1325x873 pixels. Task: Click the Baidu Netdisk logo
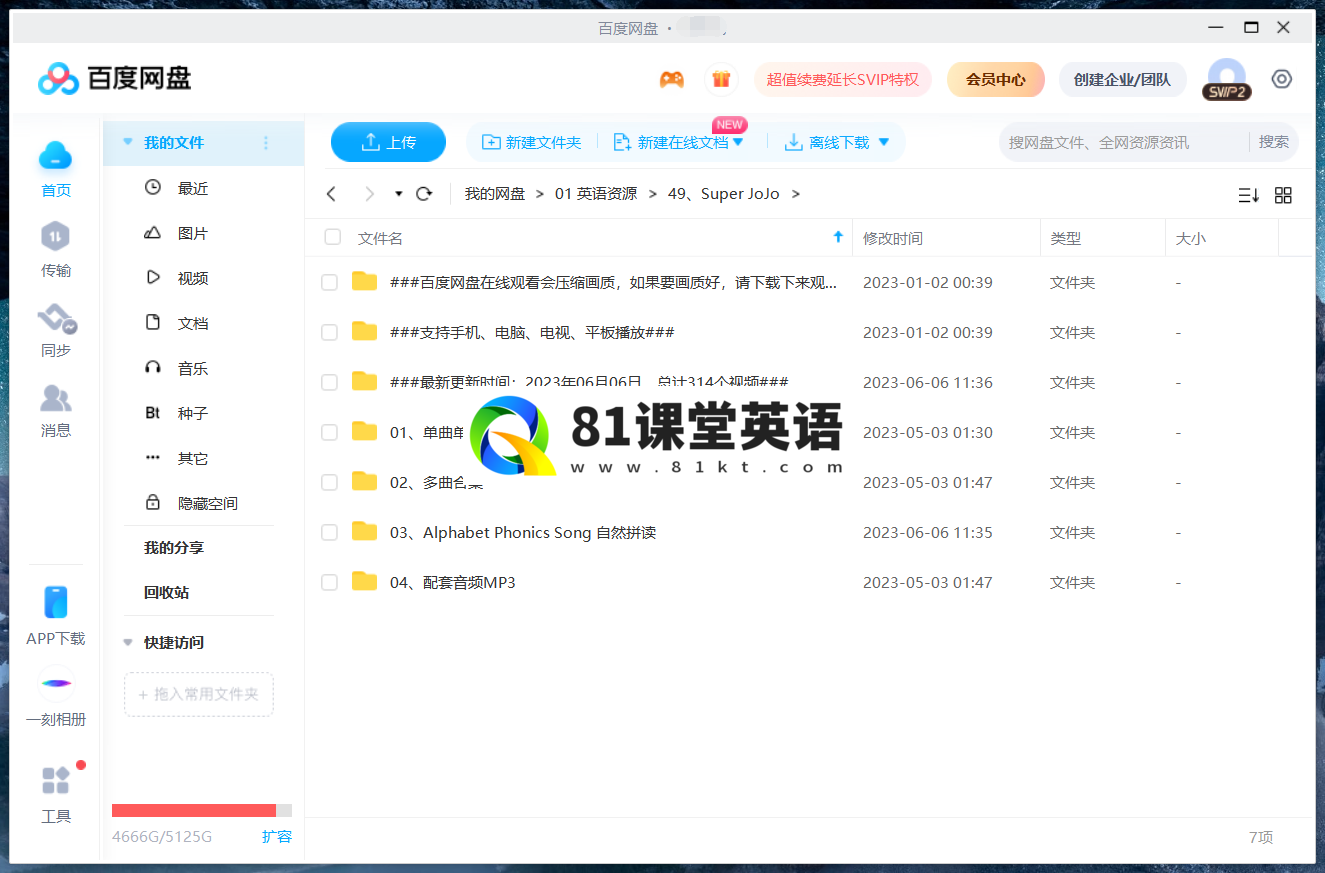(x=114, y=78)
